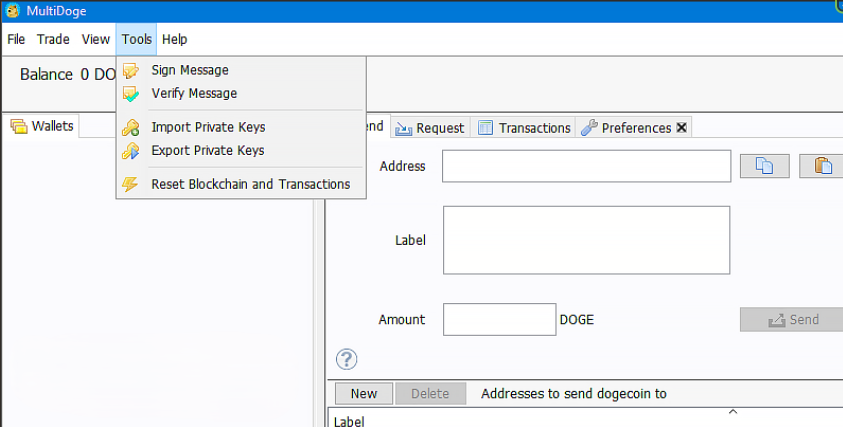This screenshot has width=843, height=427.
Task: Click the copy address icon button
Action: coord(765,166)
